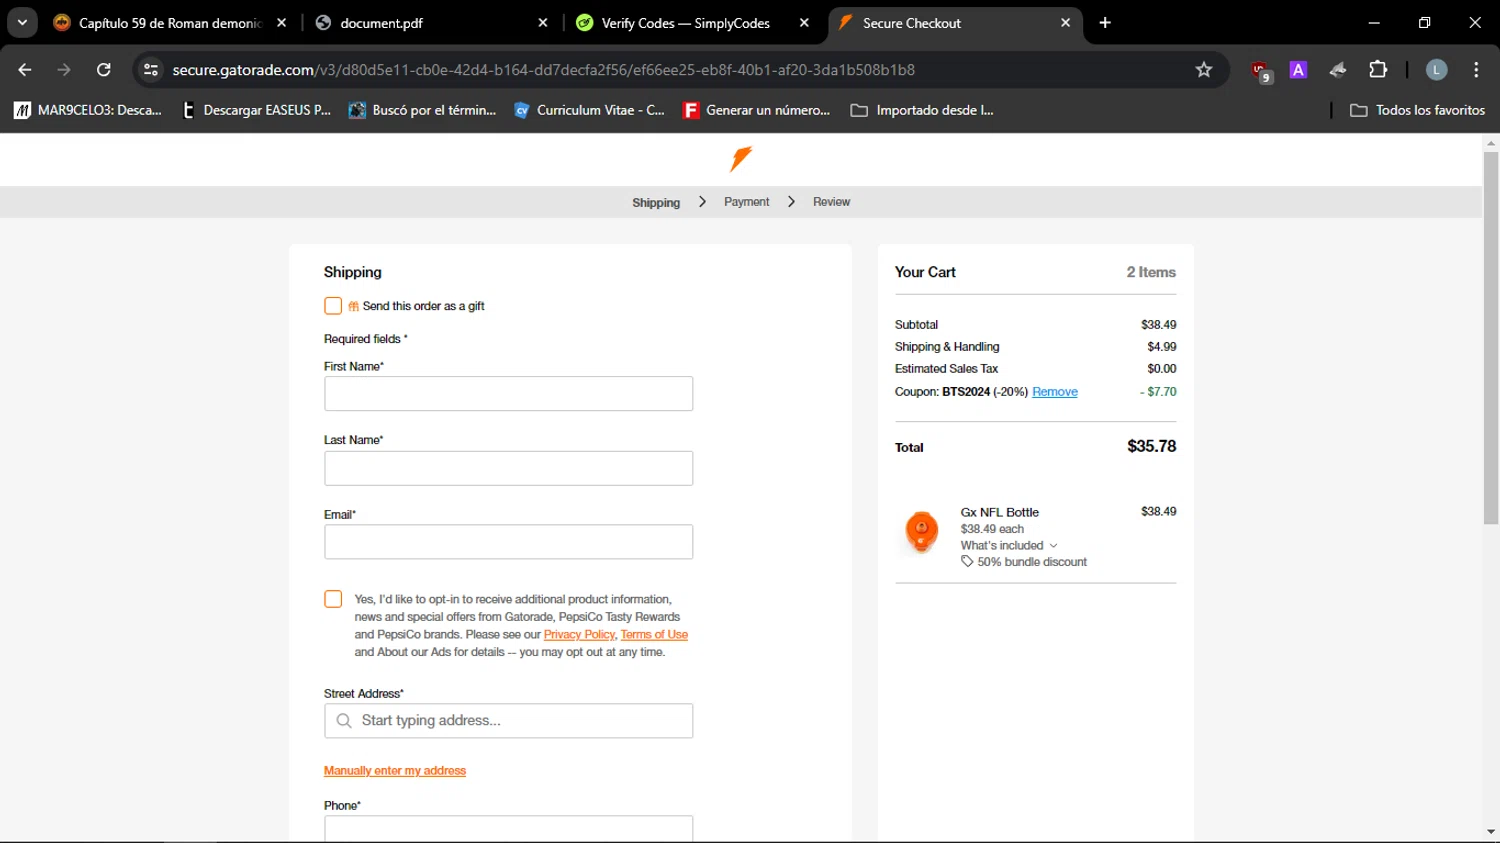
Task: Click the Gatorade bolt logo
Action: click(741, 159)
